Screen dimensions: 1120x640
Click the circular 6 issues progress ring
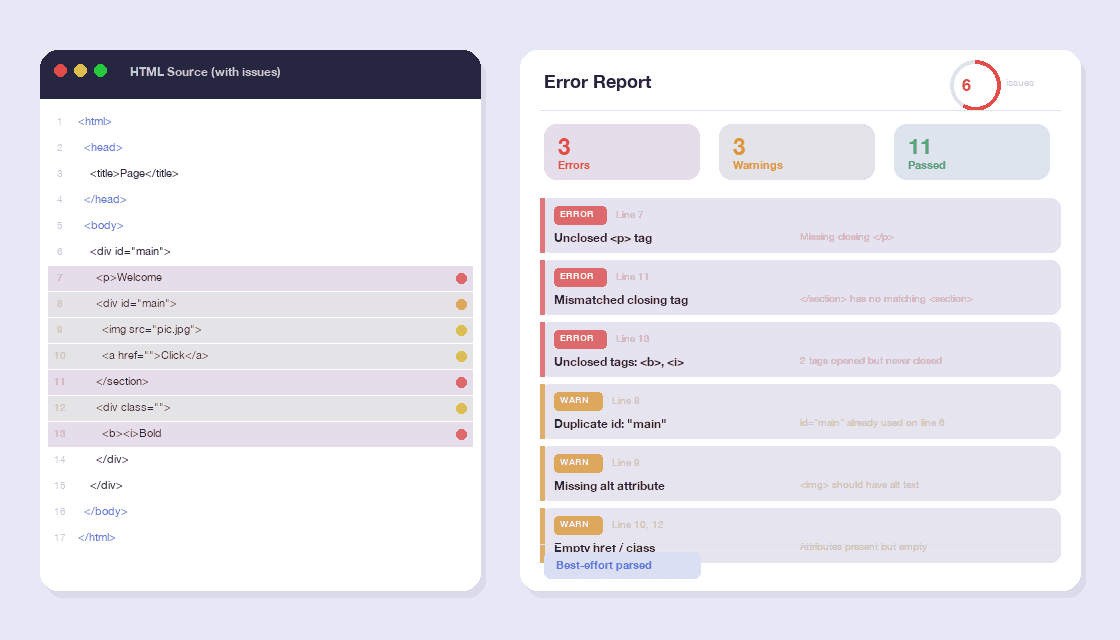[975, 85]
